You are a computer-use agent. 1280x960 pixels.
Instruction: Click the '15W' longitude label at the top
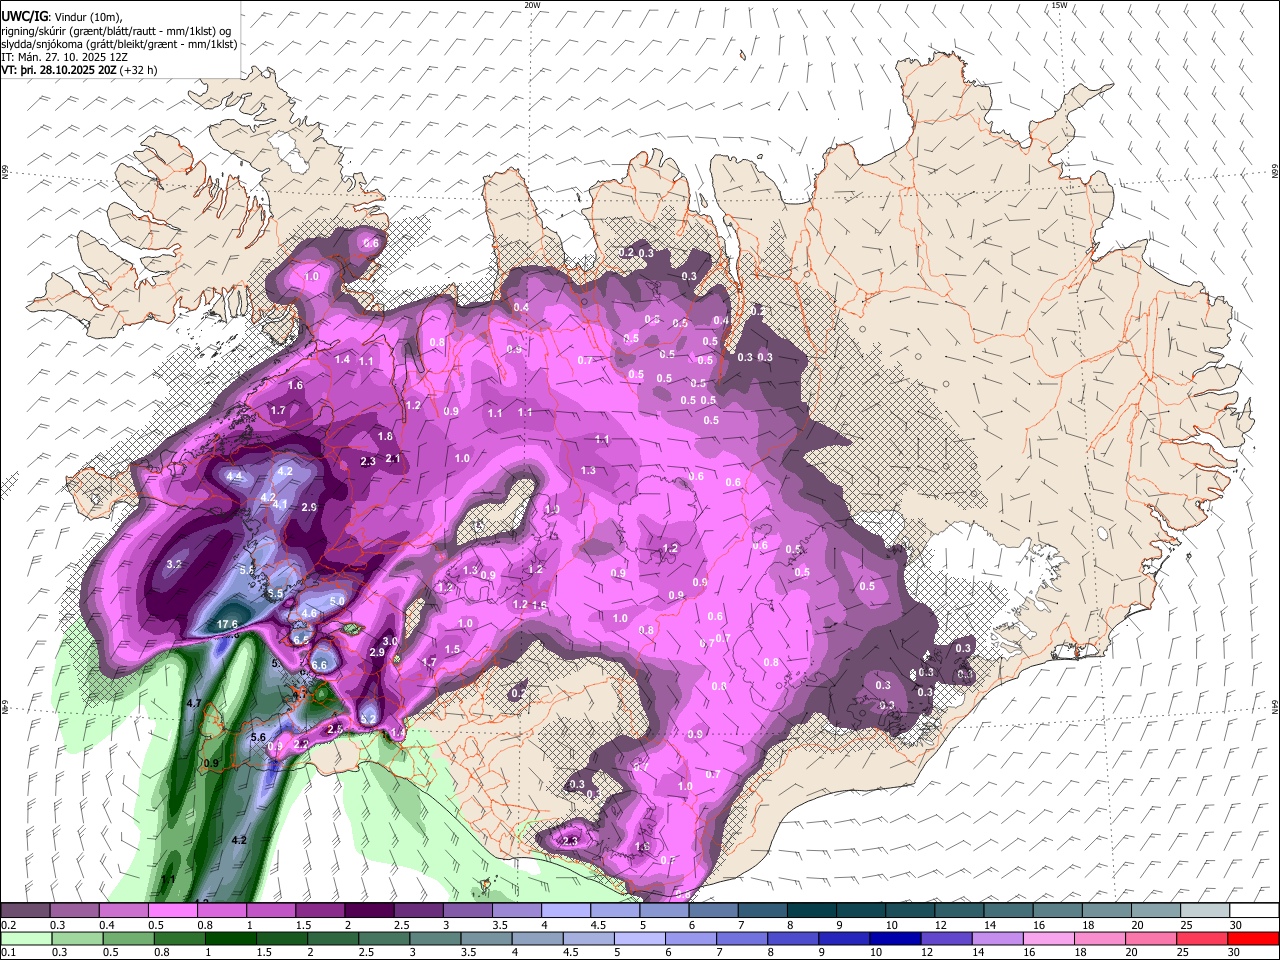click(x=1059, y=5)
